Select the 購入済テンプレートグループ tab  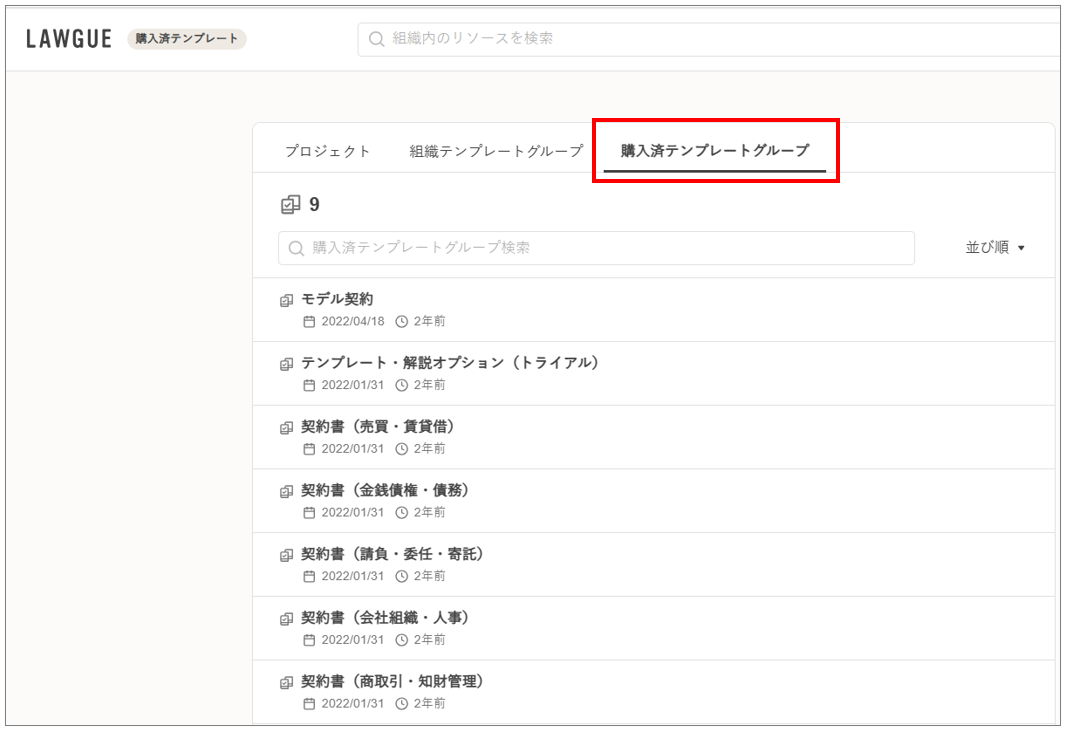pos(714,151)
